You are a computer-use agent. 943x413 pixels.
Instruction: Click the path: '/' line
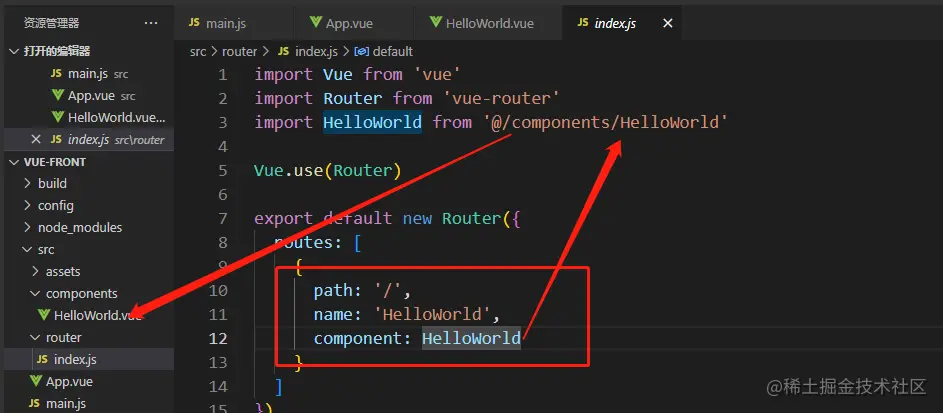click(362, 291)
